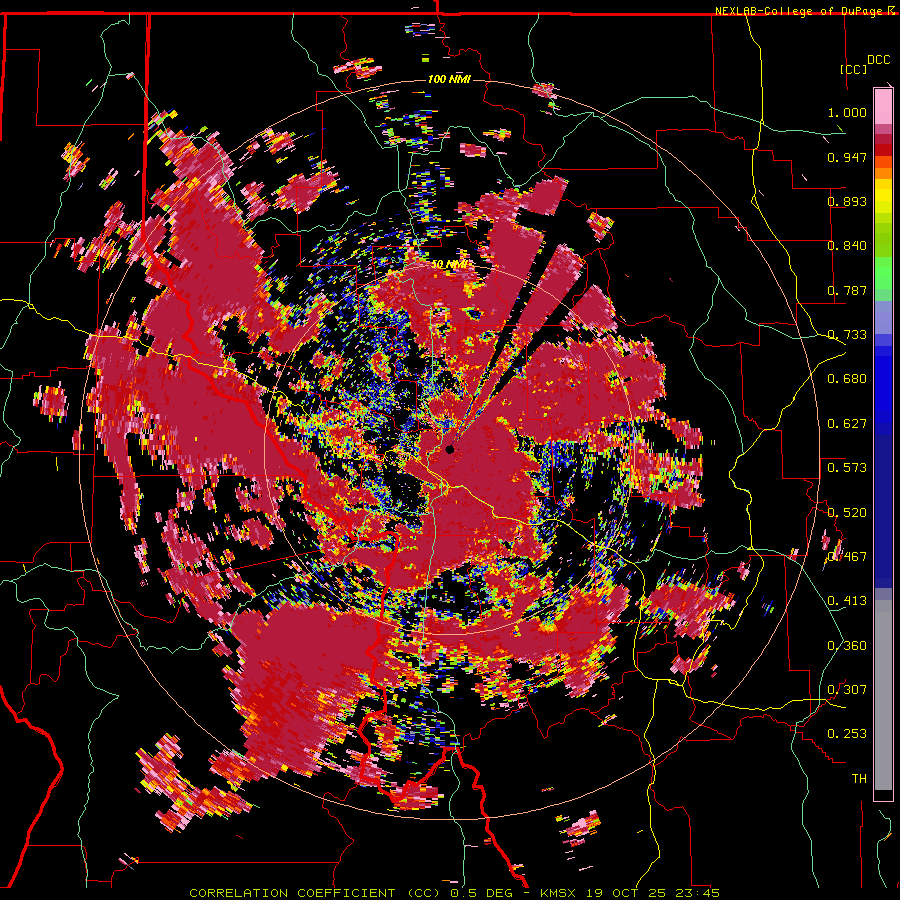Click the black radar site dot

(x=450, y=449)
